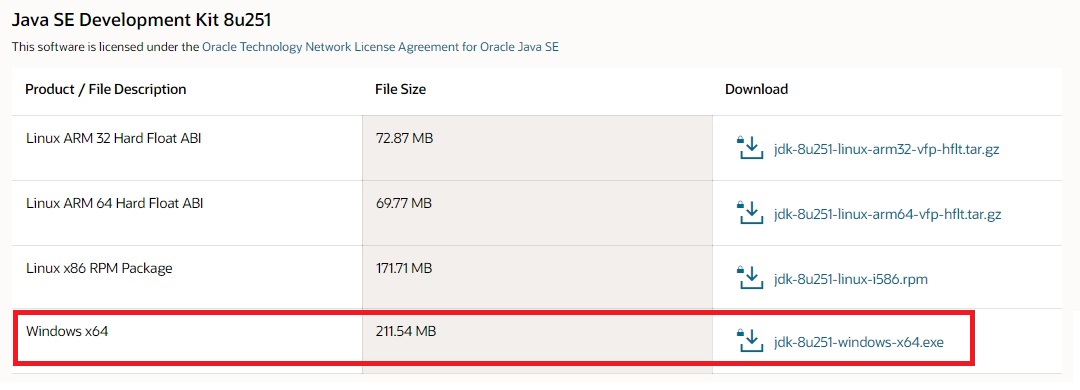Image resolution: width=1080 pixels, height=390 pixels.
Task: Click download icon beside linux-i586.rpm
Action: pyautogui.click(x=750, y=278)
